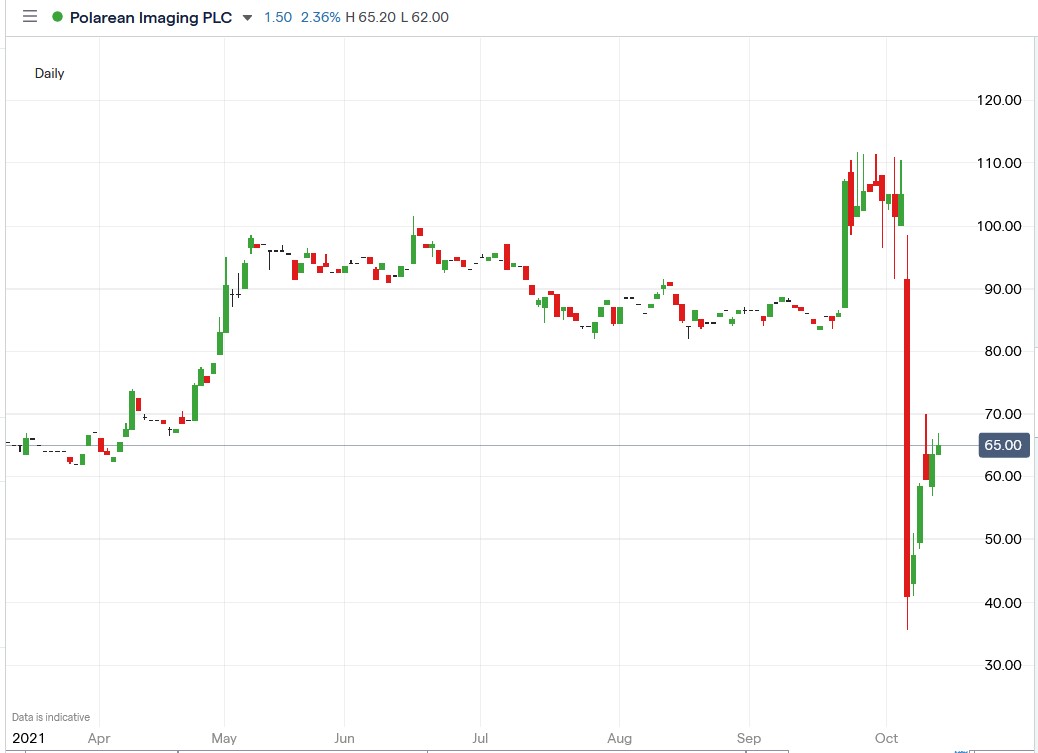The height and width of the screenshot is (753, 1038).
Task: Click the Jul label on the date axis
Action: pyautogui.click(x=480, y=738)
